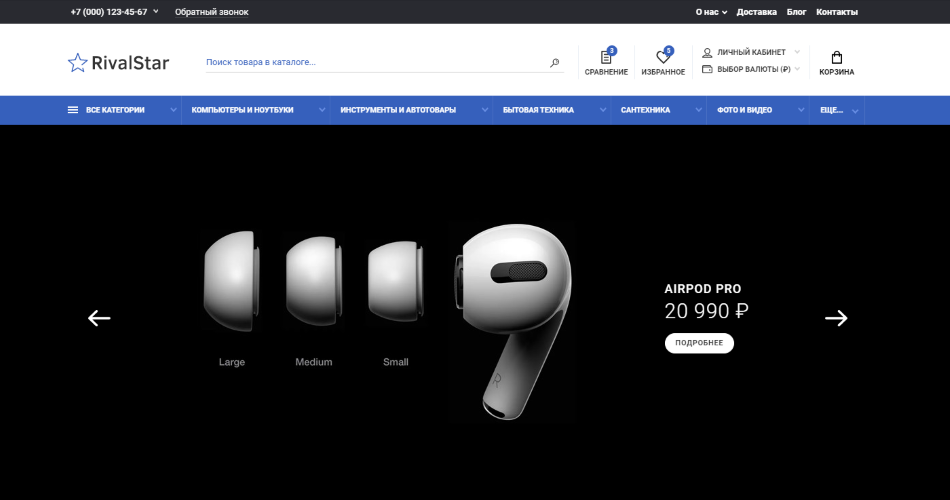The image size is (950, 500).
Task: Open the Сантехника category
Action: (x=645, y=110)
